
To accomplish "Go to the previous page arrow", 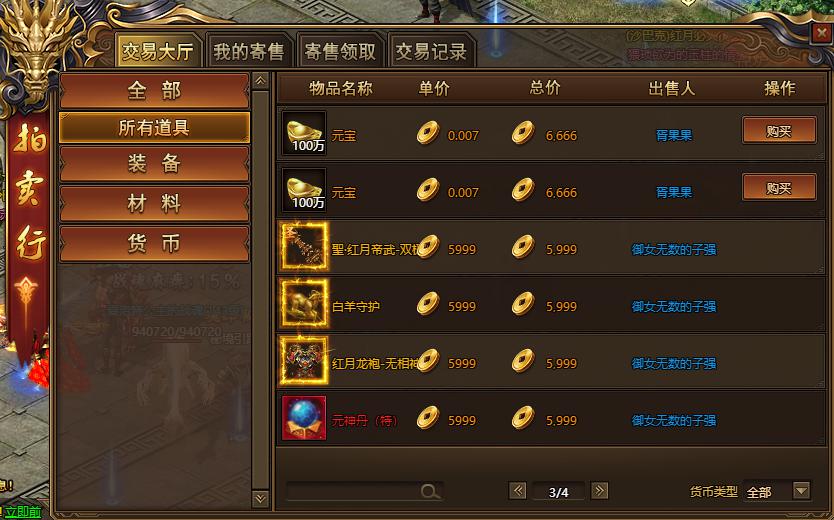I will coord(518,491).
